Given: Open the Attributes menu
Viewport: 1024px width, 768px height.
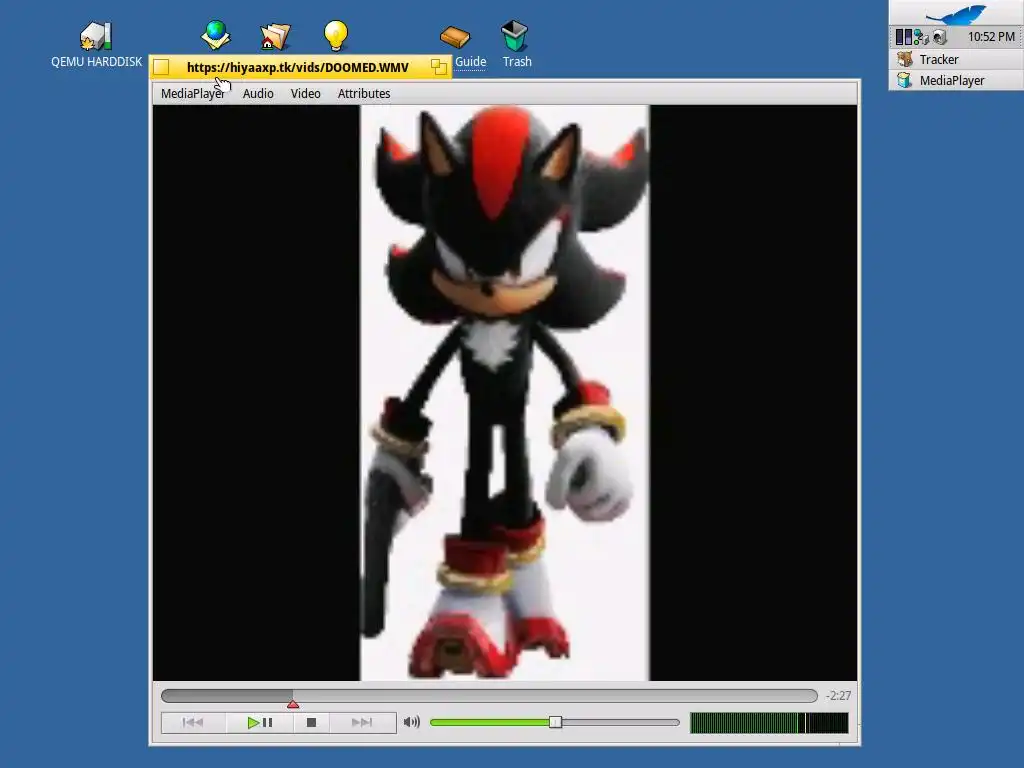Looking at the screenshot, I should (364, 93).
